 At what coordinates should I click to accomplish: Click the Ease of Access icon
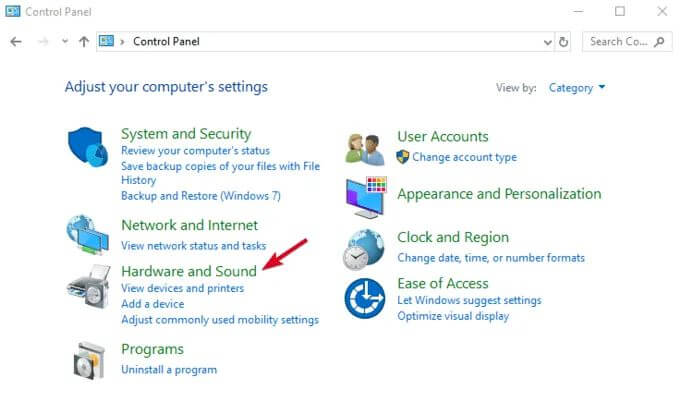click(365, 298)
